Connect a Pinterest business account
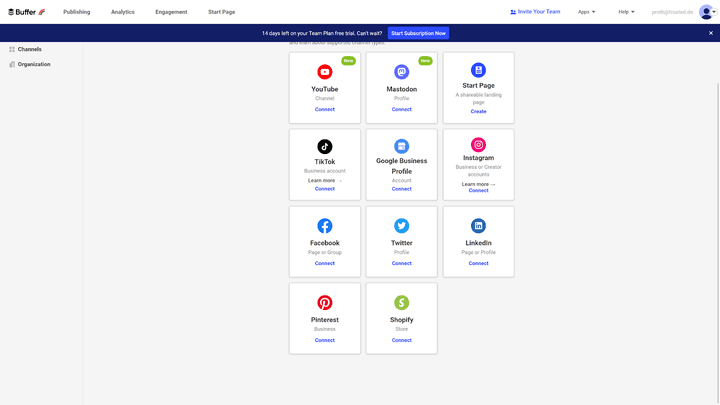720x405 pixels. click(325, 340)
